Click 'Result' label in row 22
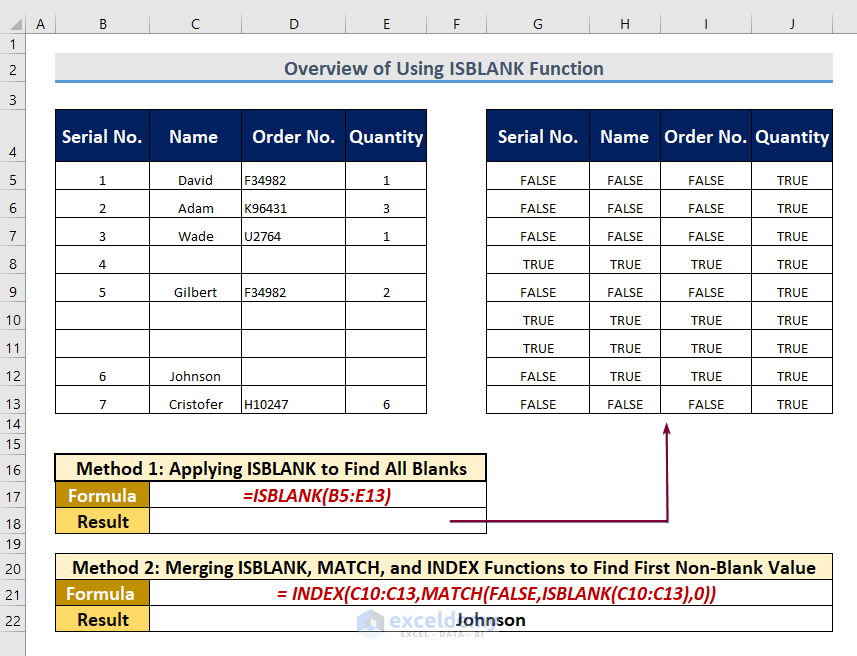Image resolution: width=857 pixels, height=656 pixels. point(102,620)
